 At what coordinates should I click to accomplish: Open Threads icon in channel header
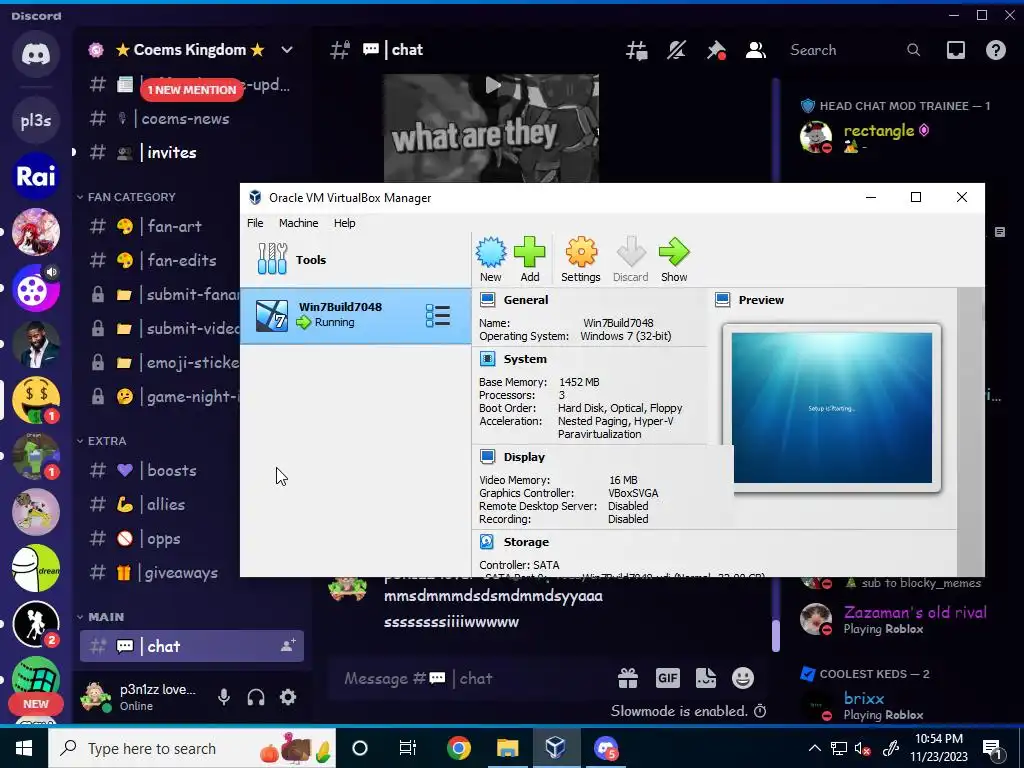tap(637, 50)
